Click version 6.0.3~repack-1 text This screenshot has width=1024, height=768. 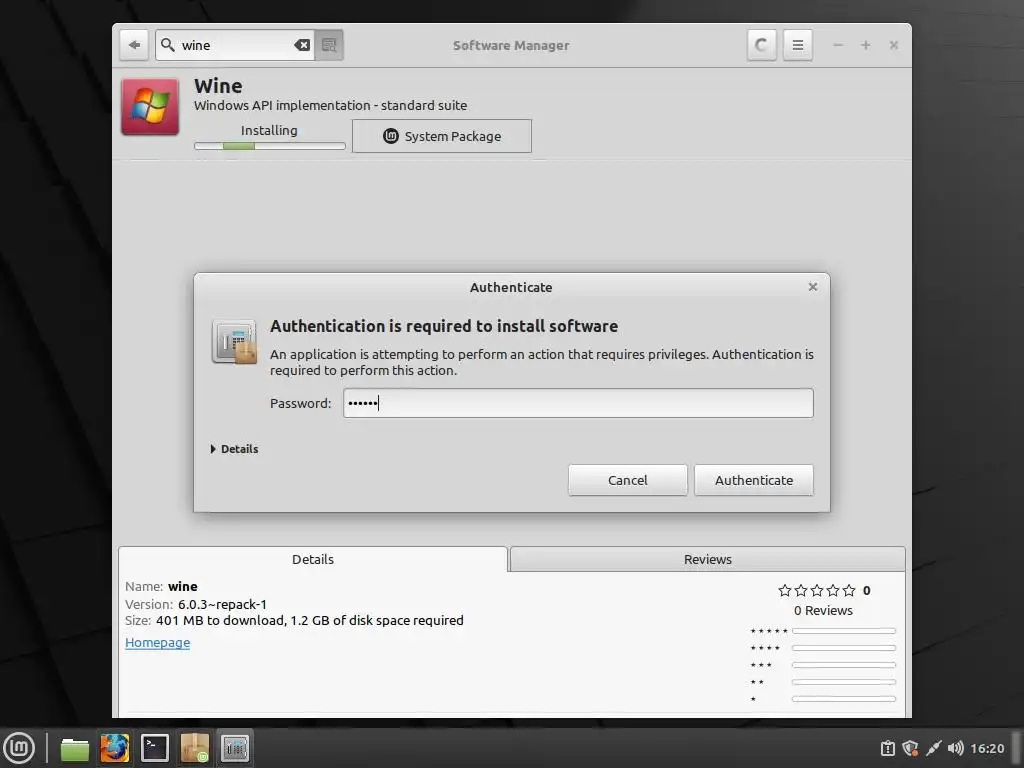point(222,604)
